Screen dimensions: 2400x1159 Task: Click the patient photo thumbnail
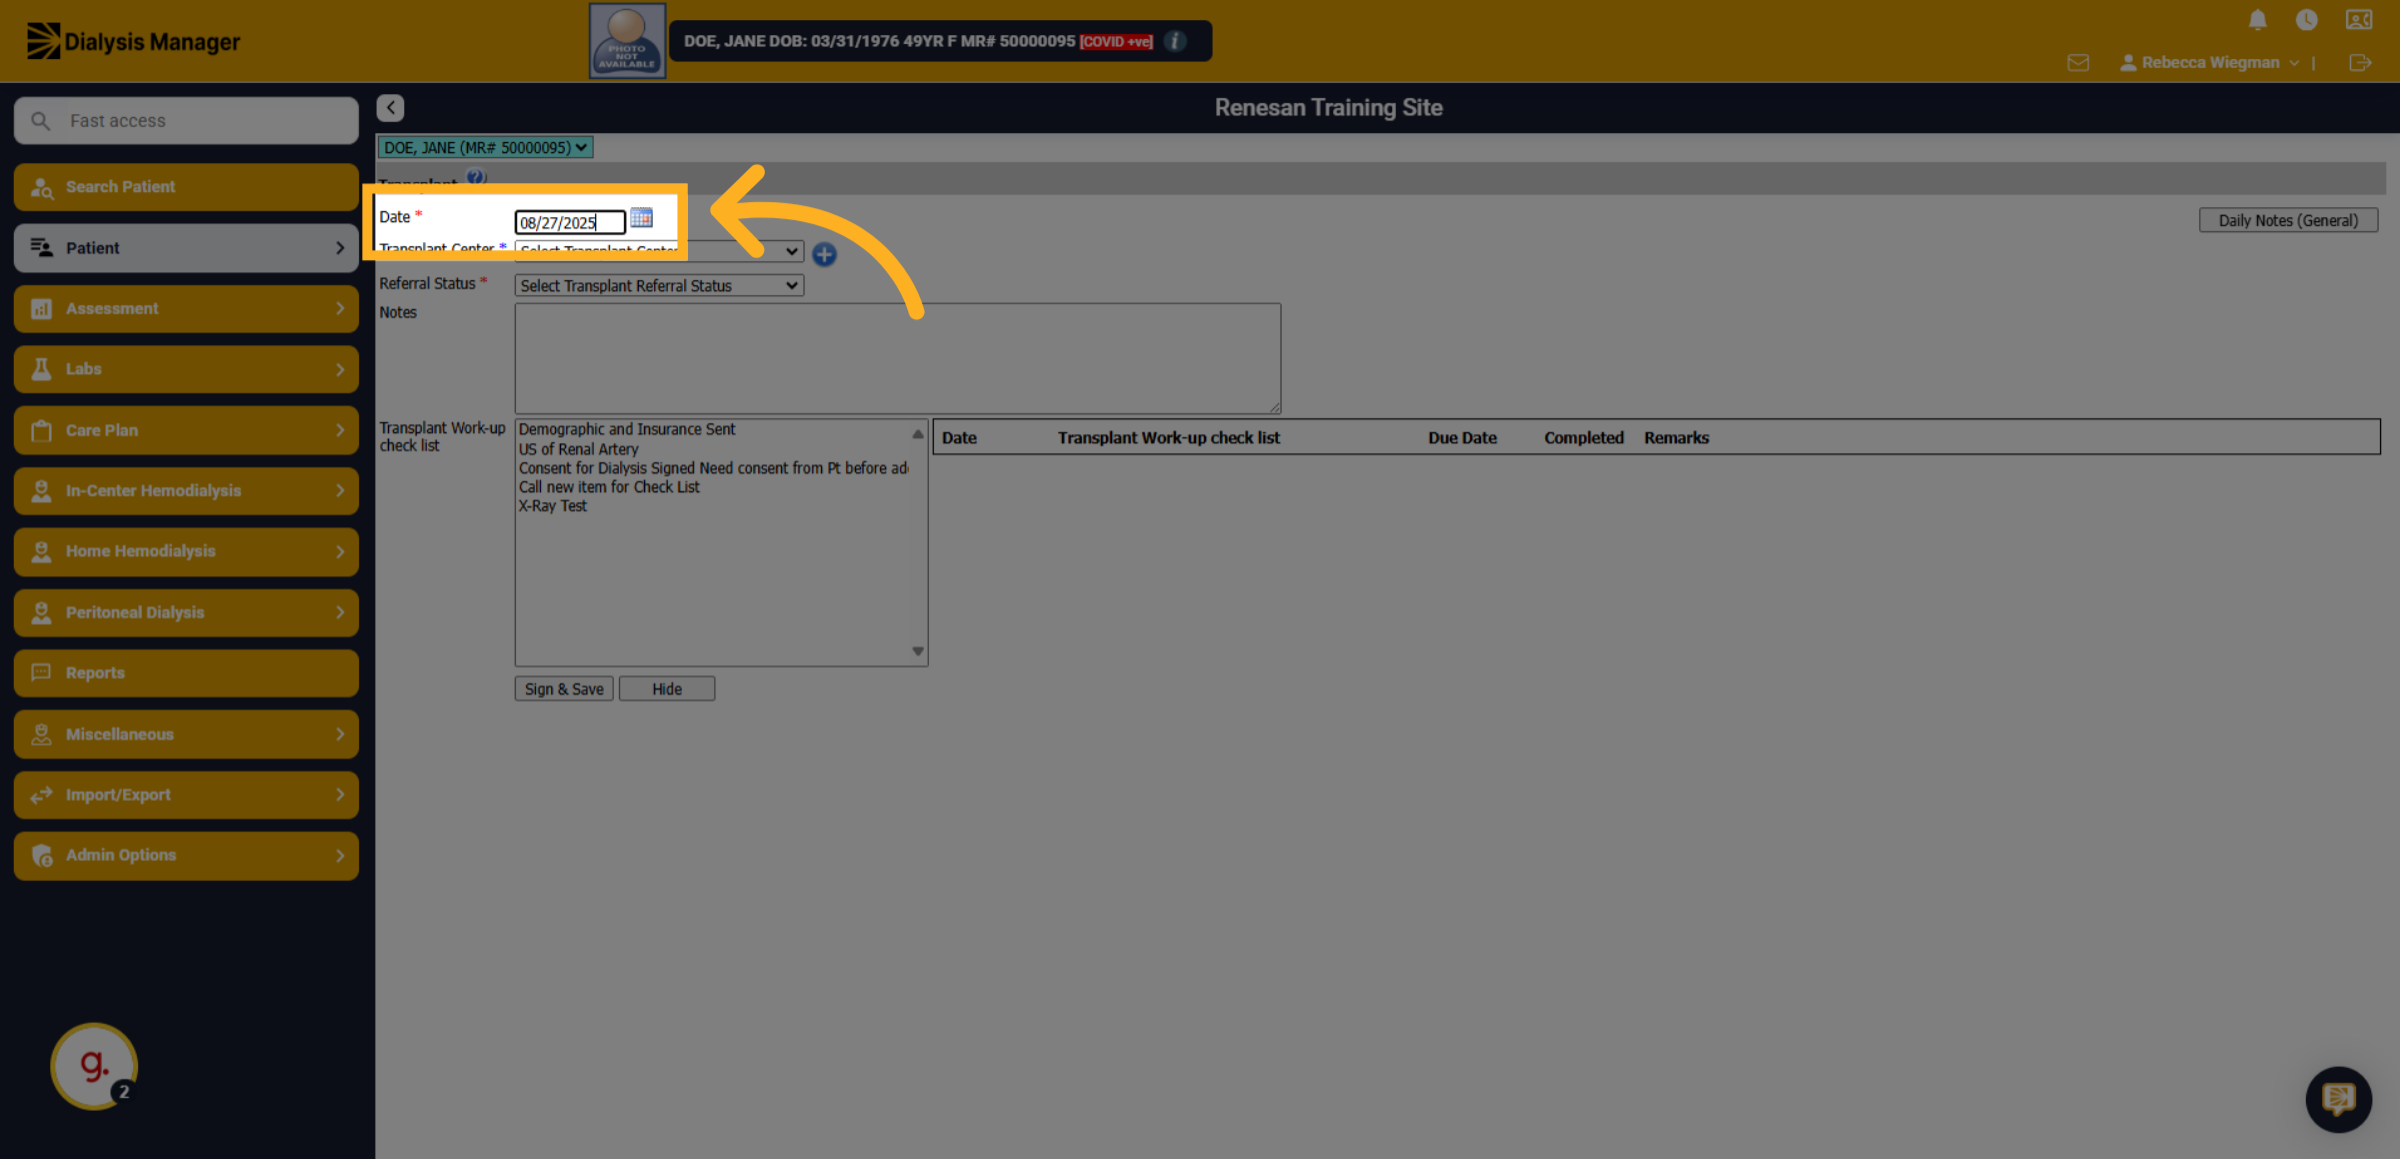coord(627,41)
